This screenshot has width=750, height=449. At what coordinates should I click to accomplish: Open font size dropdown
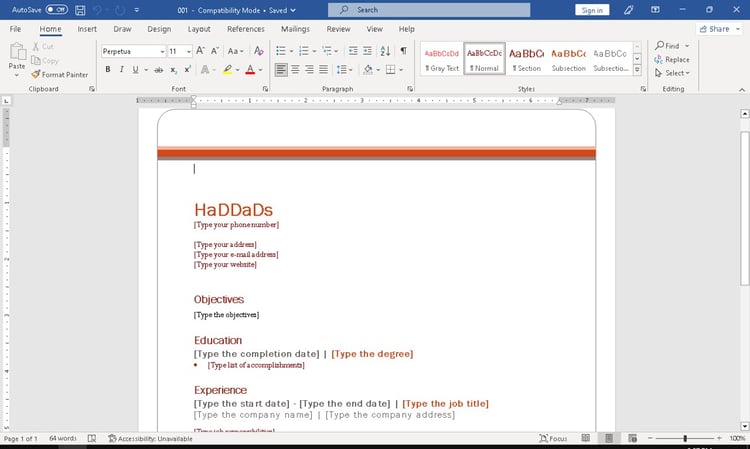189,51
